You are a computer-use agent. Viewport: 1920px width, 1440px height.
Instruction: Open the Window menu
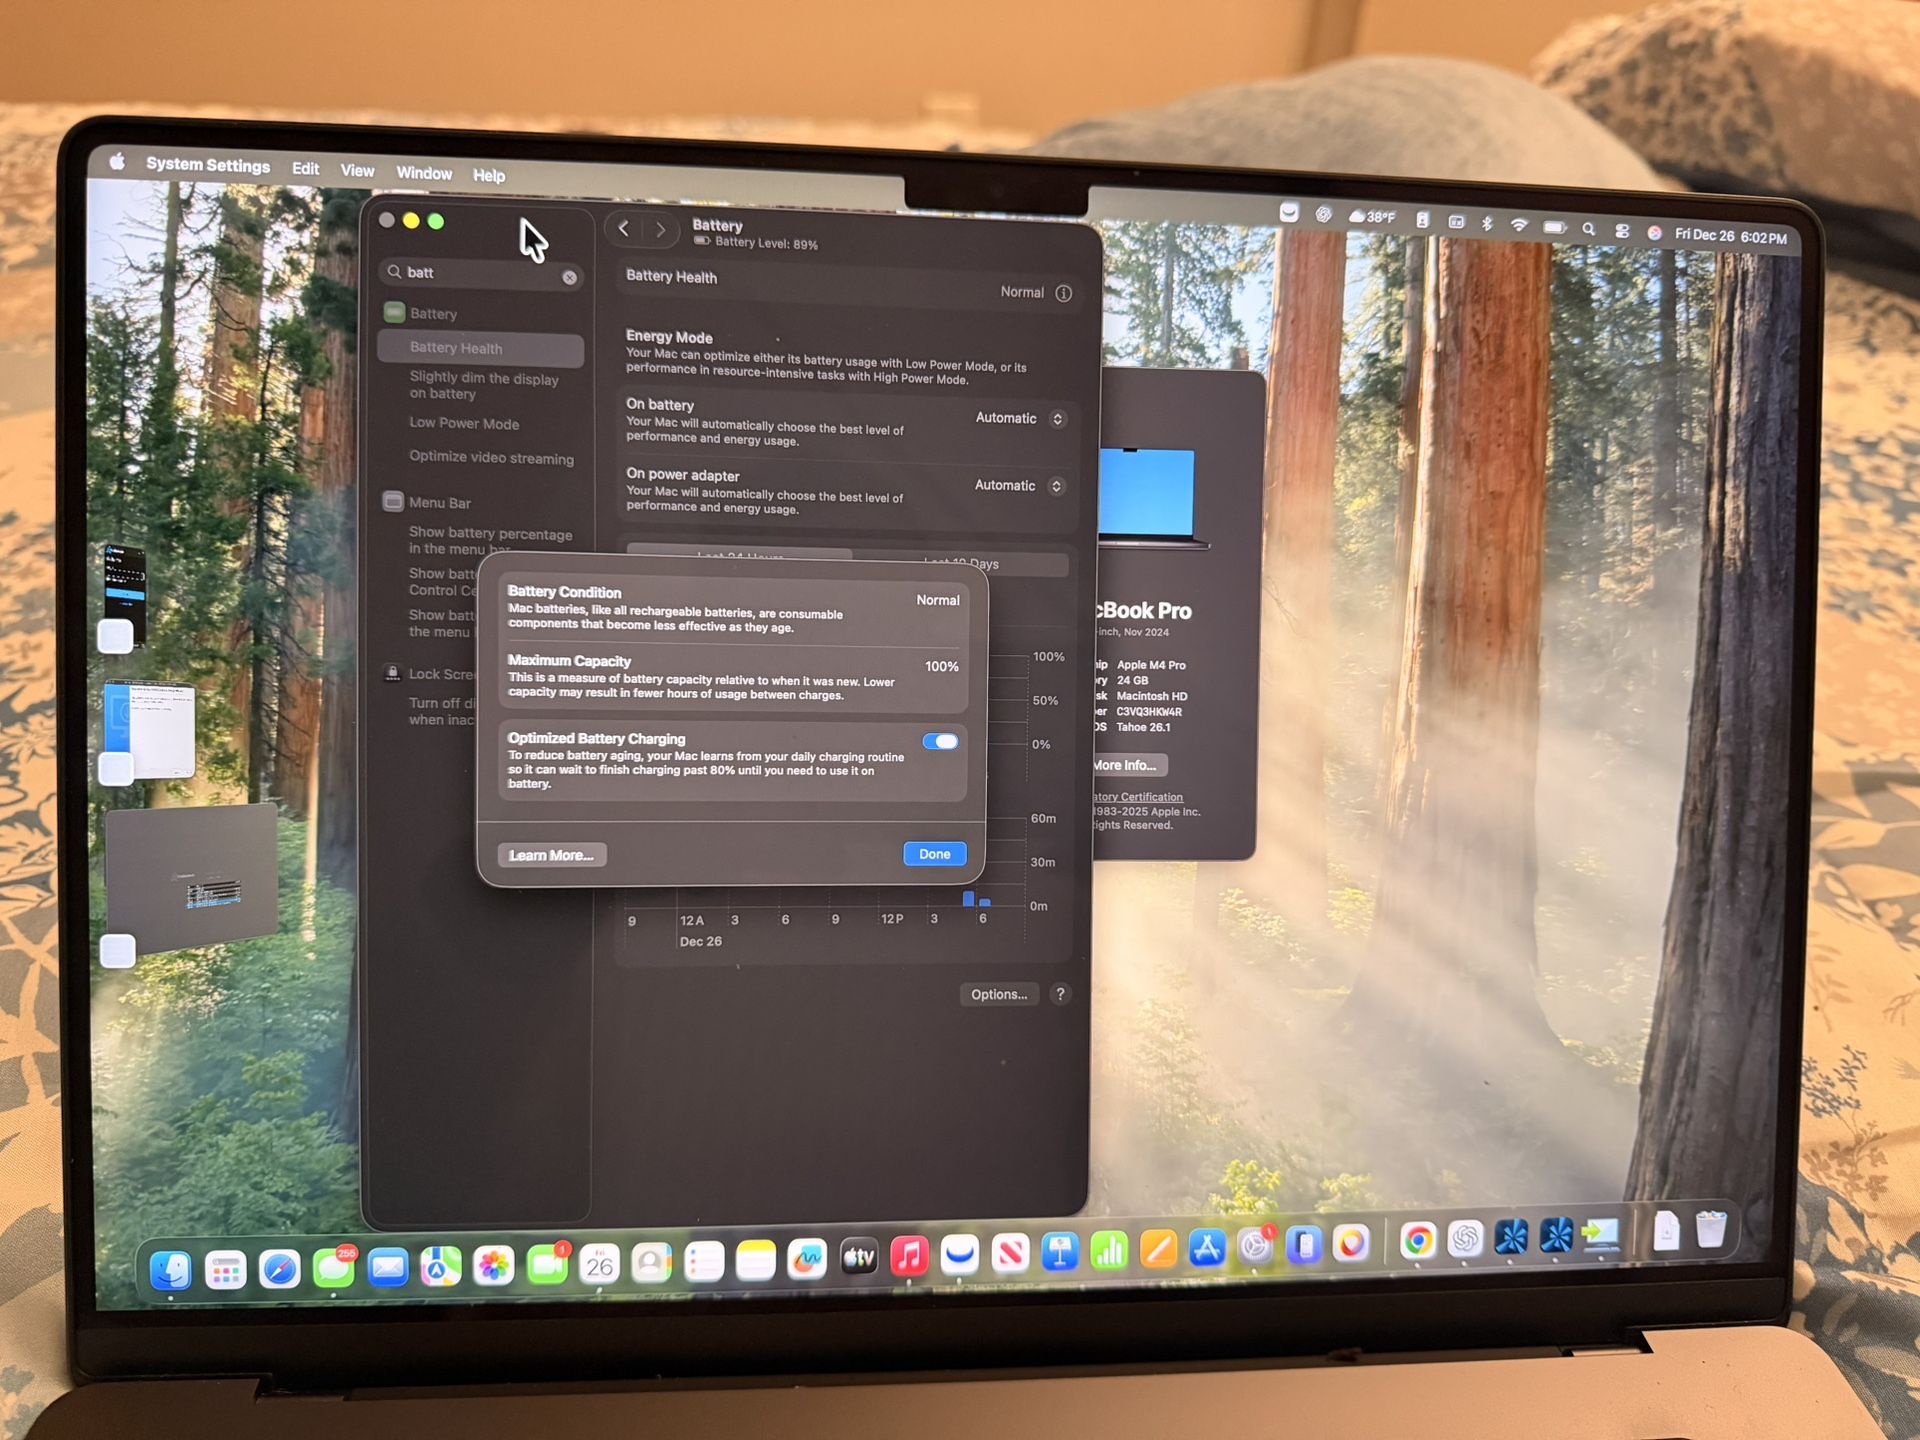tap(424, 173)
